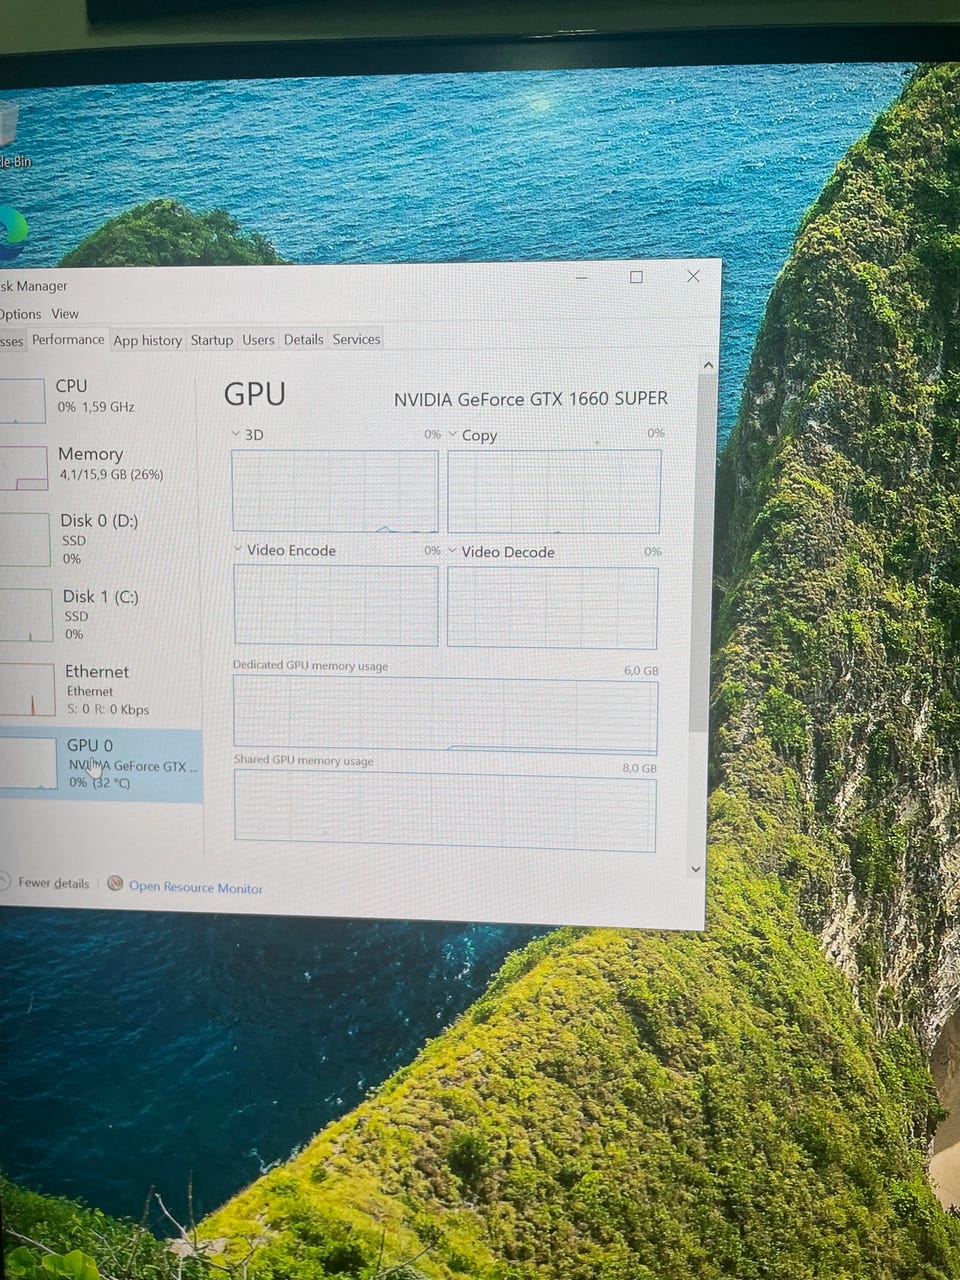This screenshot has height=1280, width=960.
Task: Open the Services tab
Action: (x=356, y=339)
